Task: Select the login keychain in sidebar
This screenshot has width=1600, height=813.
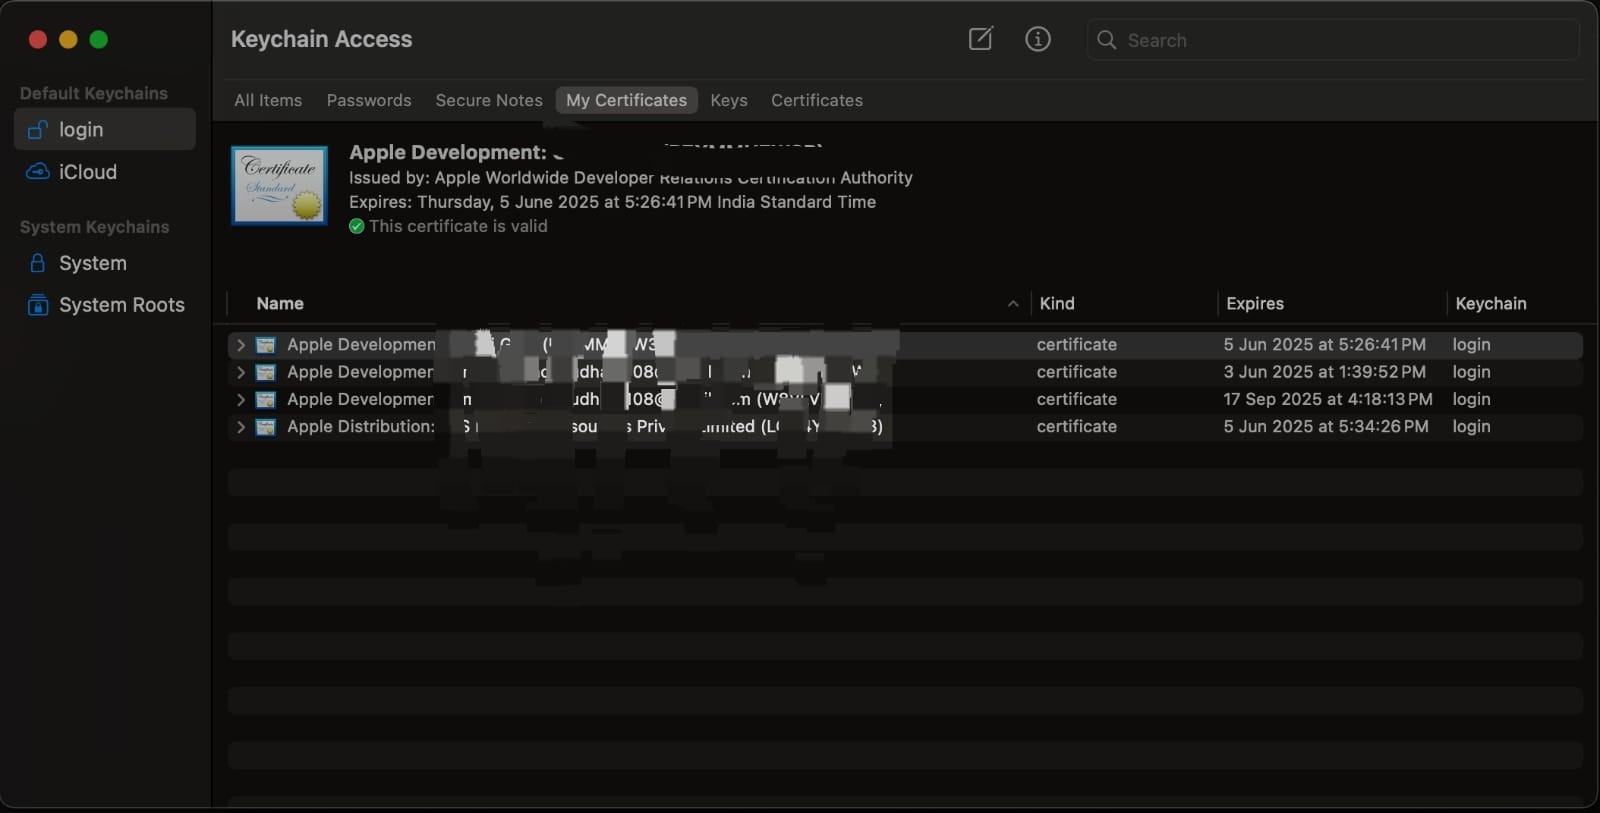Action: [x=105, y=129]
